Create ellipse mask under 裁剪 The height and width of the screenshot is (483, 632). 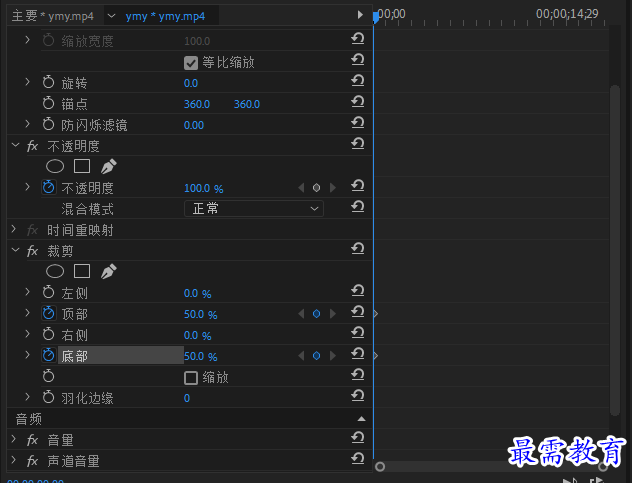[55, 271]
